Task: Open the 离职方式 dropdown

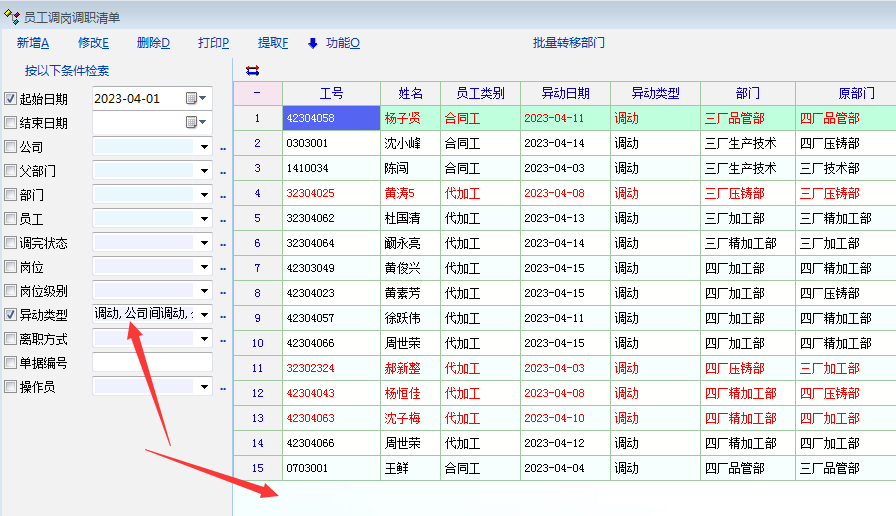Action: coord(204,339)
